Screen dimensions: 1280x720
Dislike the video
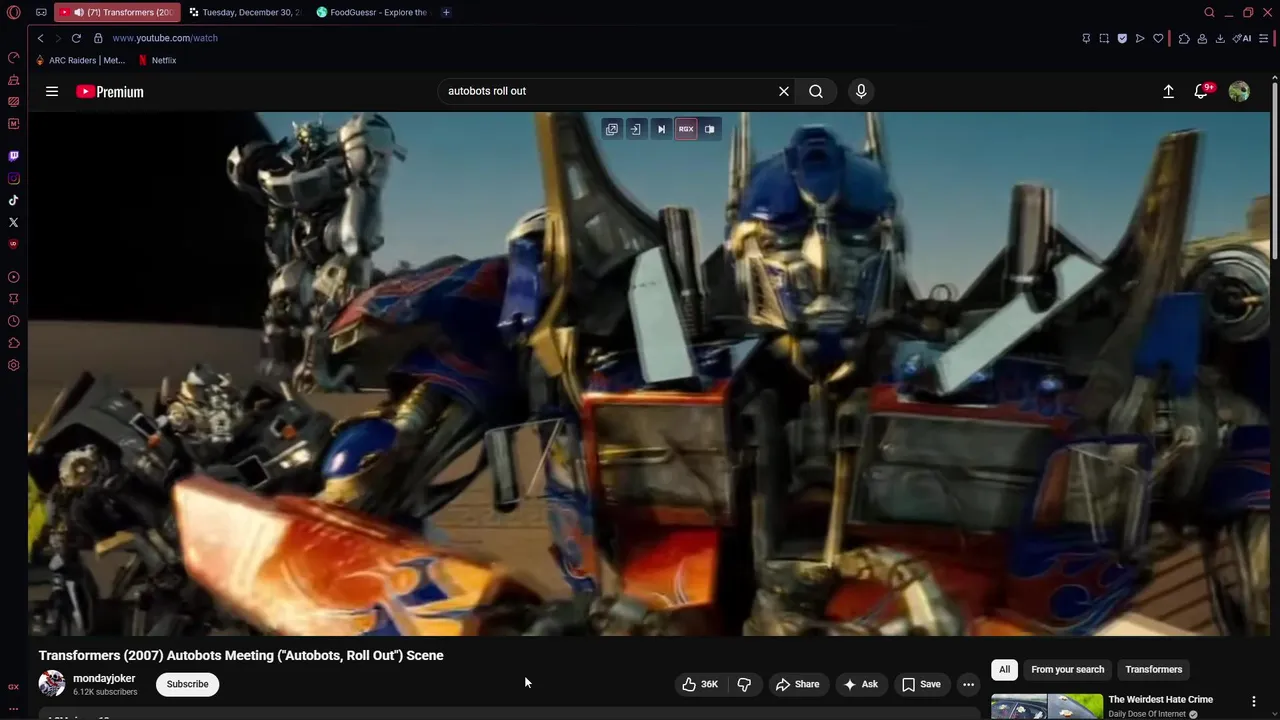pyautogui.click(x=744, y=684)
